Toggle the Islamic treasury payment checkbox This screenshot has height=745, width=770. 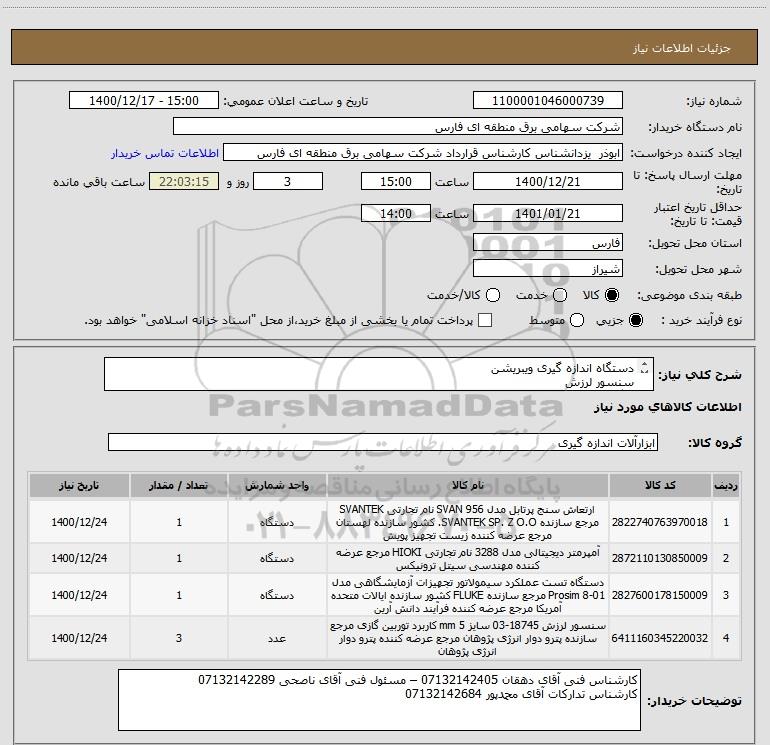(485, 320)
